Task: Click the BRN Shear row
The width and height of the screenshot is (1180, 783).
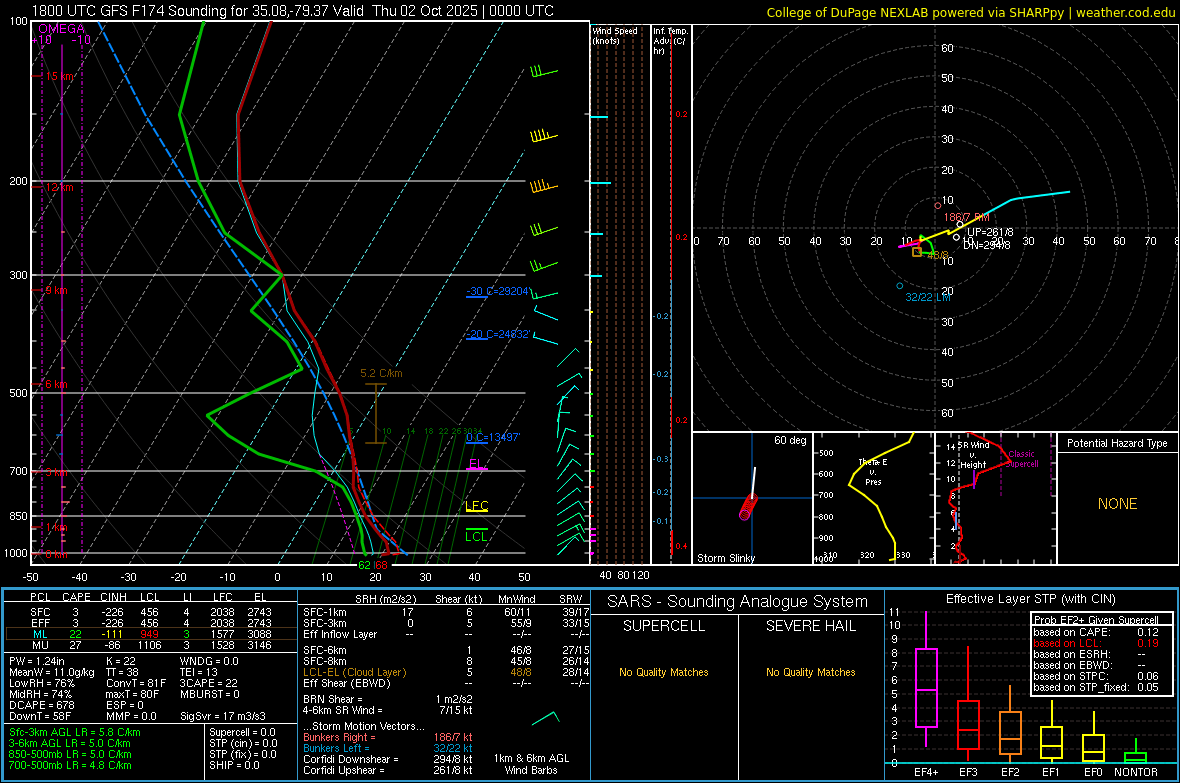Action: pos(388,699)
